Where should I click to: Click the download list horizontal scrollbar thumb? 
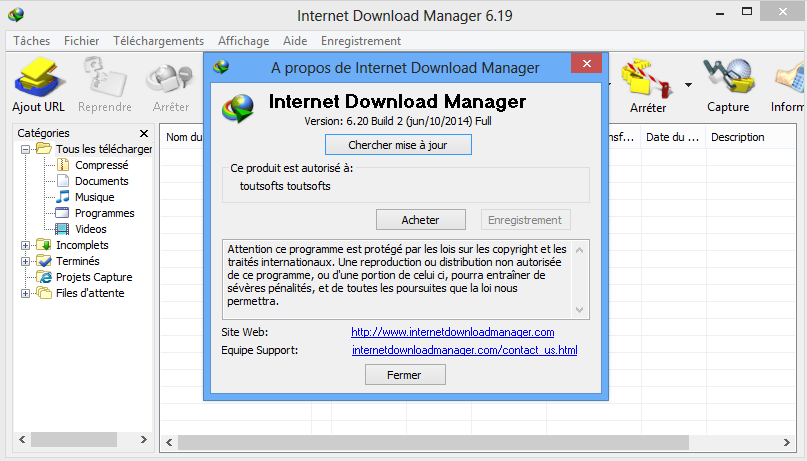(x=433, y=442)
